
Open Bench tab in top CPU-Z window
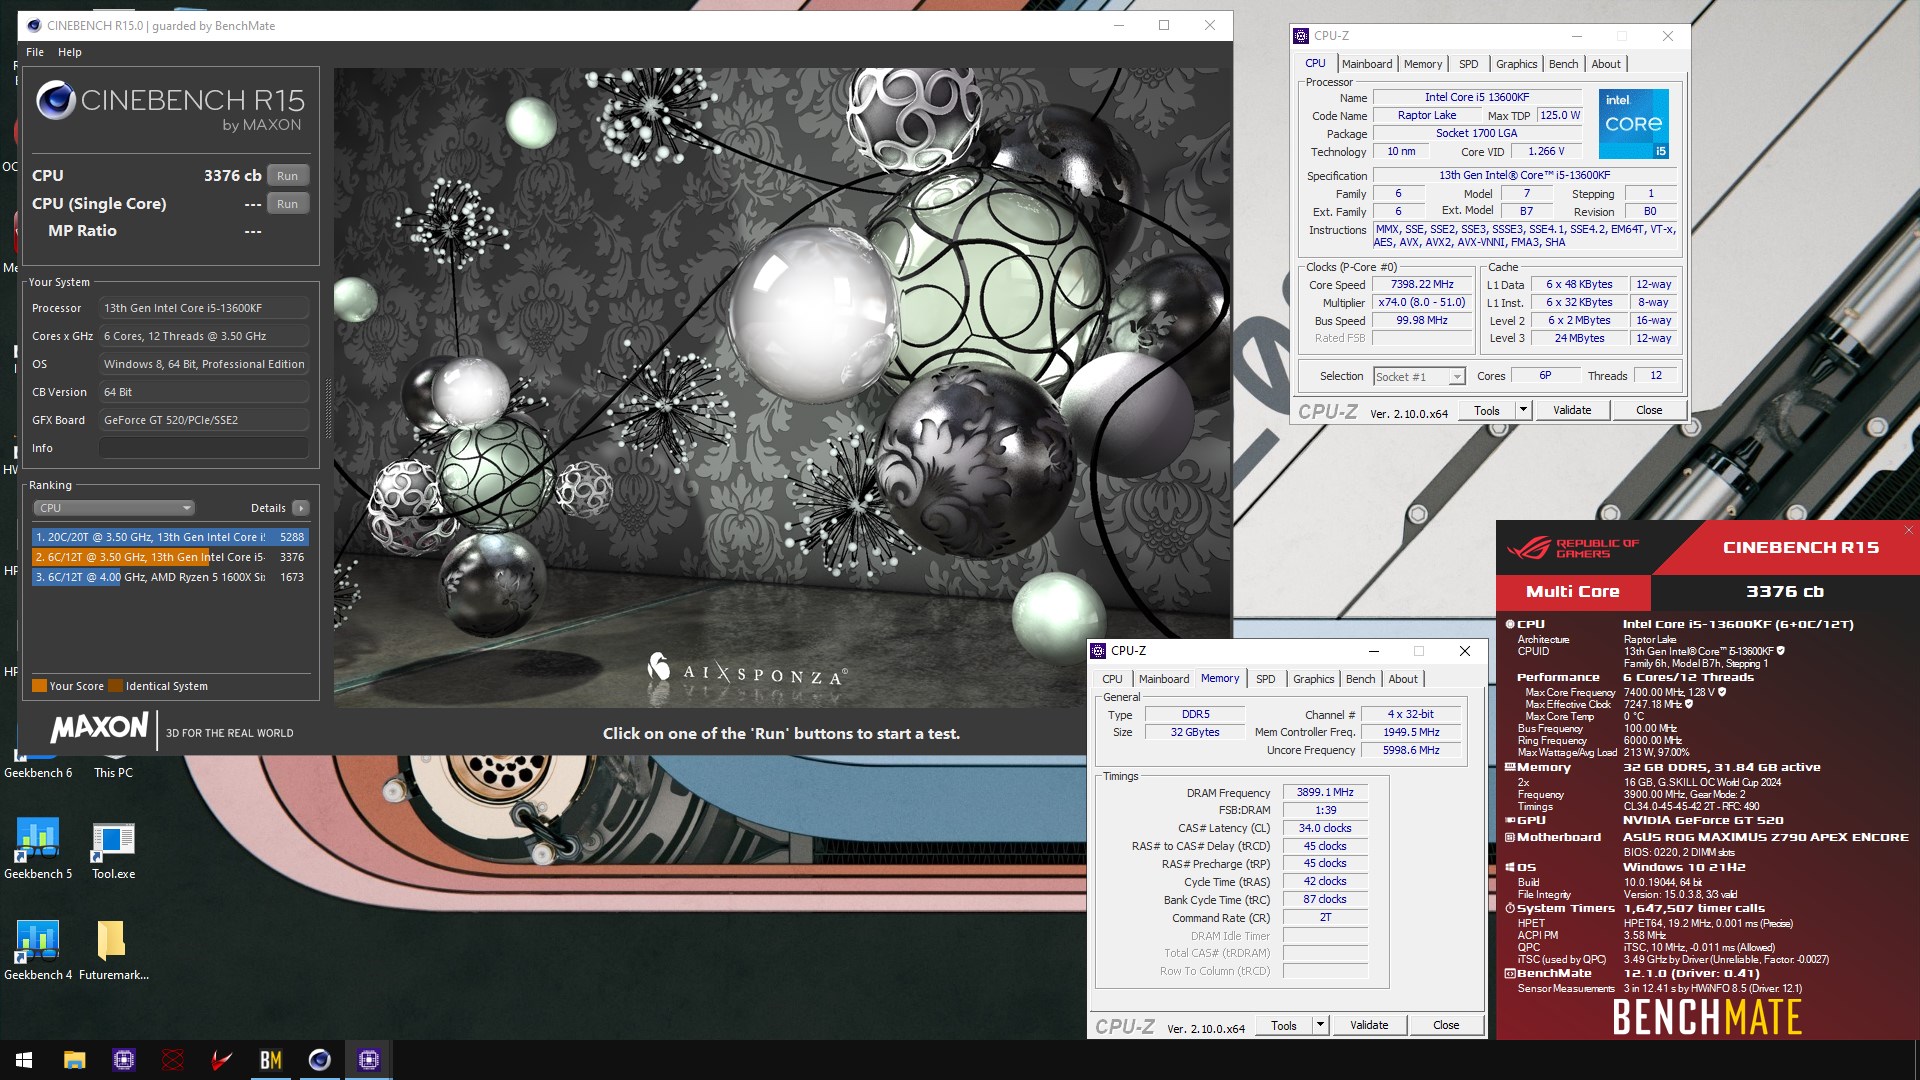(1563, 64)
